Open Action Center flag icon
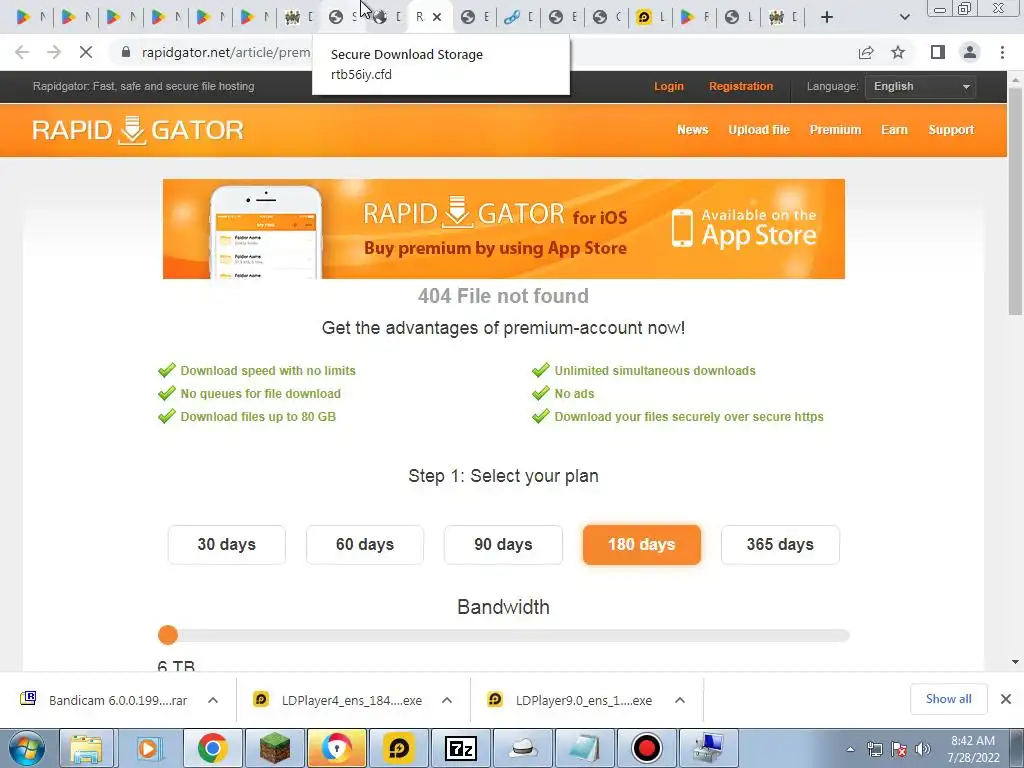 coord(899,749)
